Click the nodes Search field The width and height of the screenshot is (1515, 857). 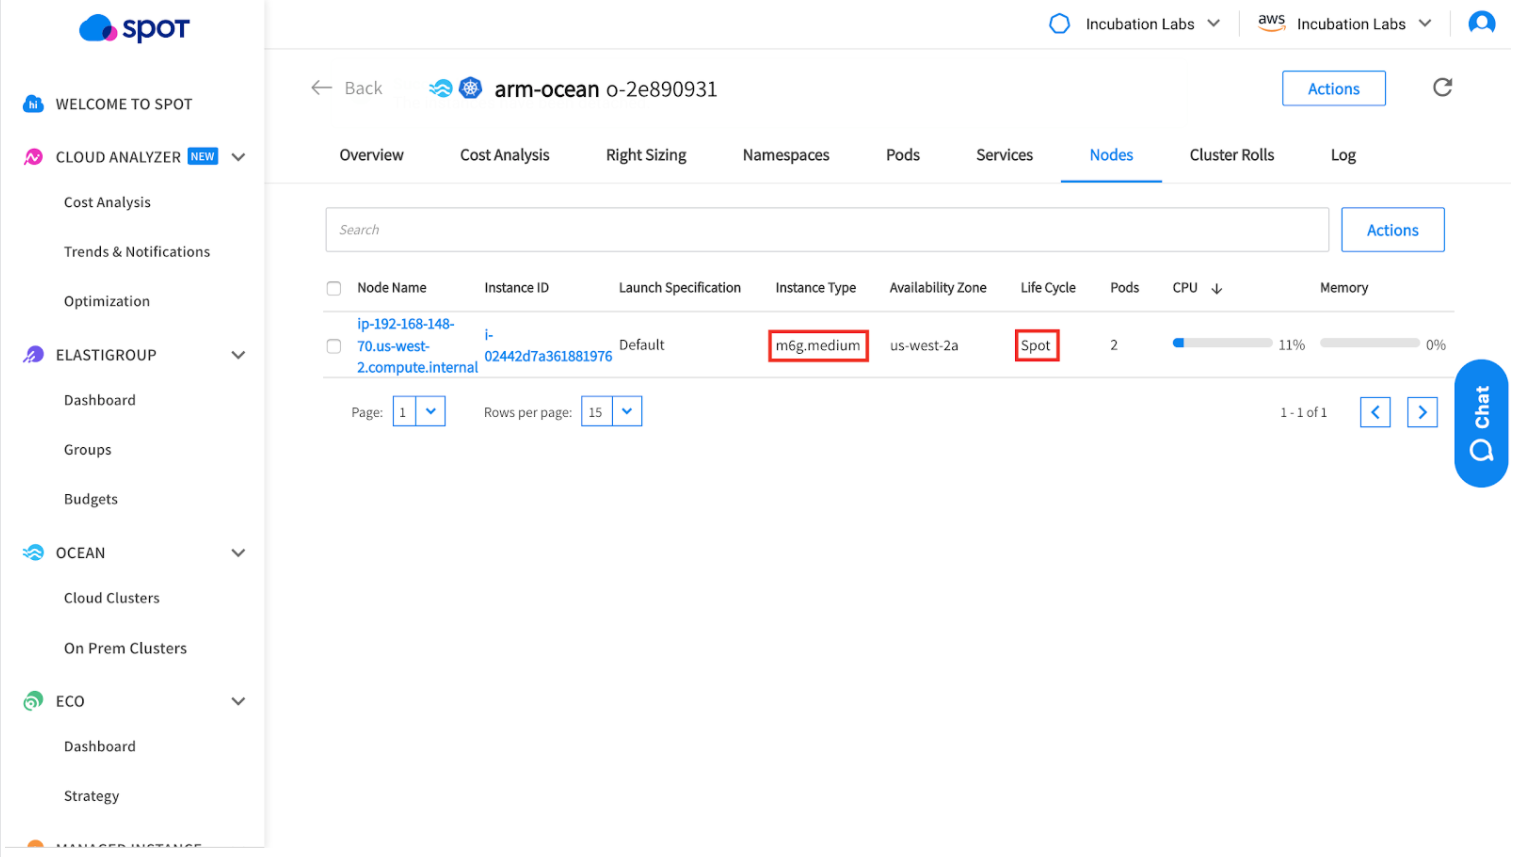826,230
